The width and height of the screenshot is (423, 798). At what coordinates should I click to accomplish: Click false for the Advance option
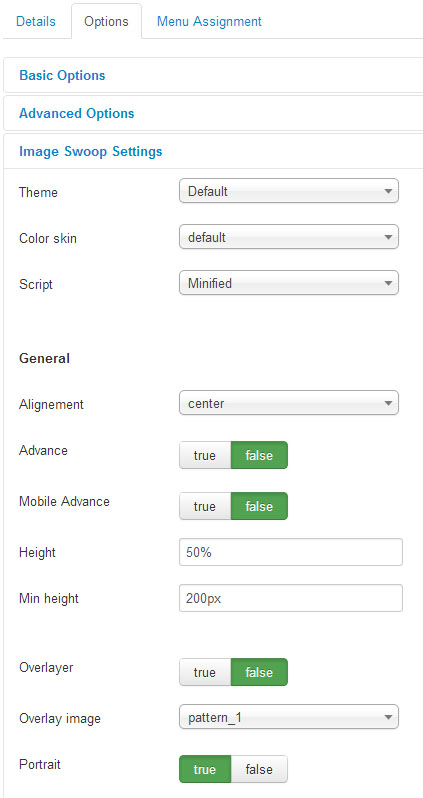pyautogui.click(x=259, y=455)
